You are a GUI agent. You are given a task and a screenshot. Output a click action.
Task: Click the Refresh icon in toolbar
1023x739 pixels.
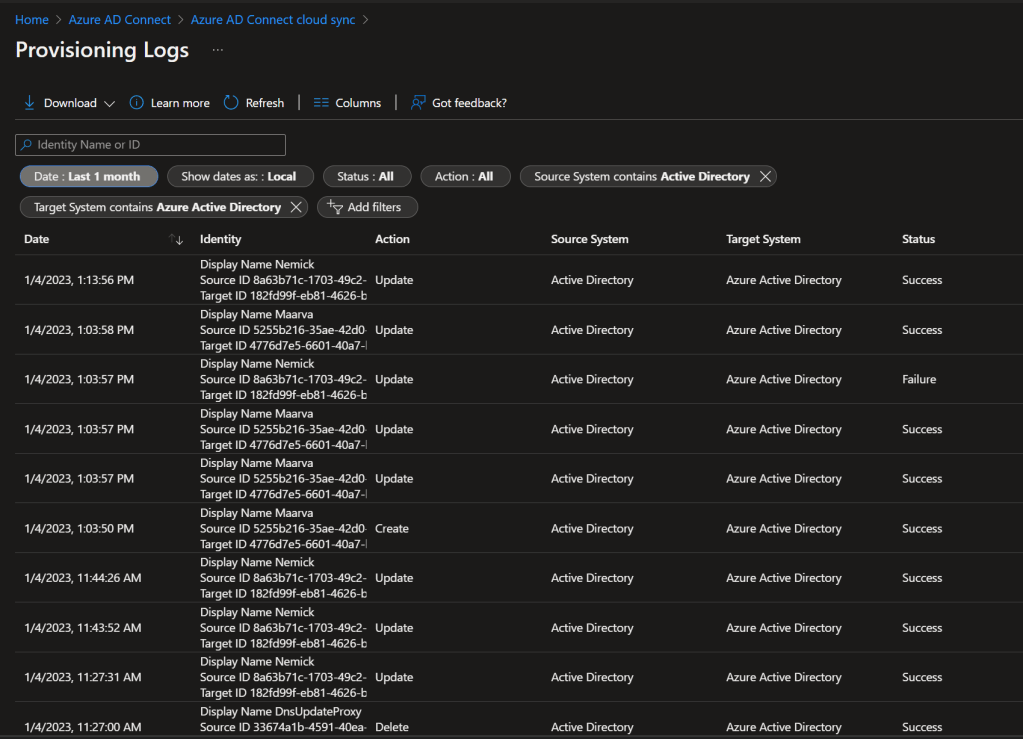click(x=231, y=103)
